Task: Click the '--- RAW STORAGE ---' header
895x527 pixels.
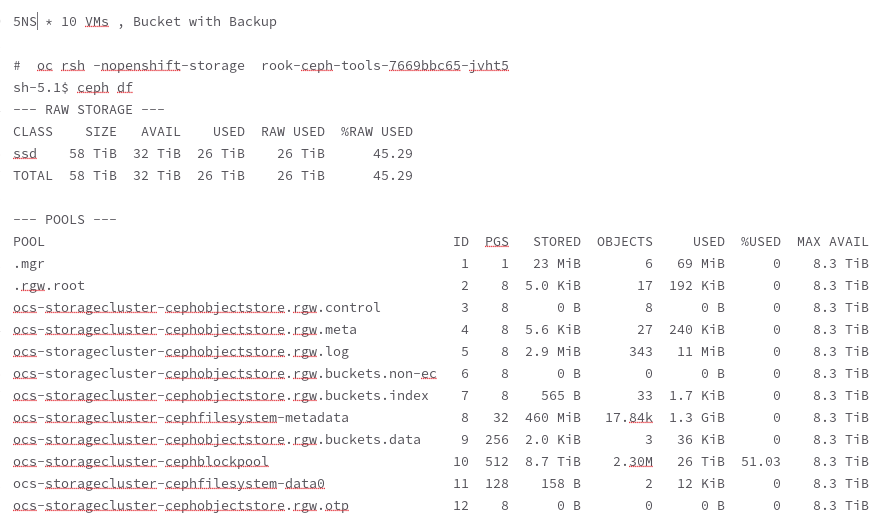Action: tap(89, 109)
